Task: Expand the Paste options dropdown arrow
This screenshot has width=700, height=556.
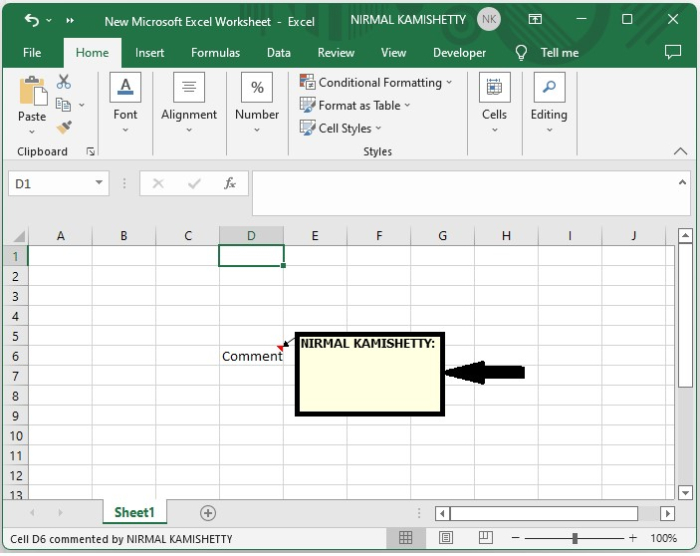Action: coord(32,132)
